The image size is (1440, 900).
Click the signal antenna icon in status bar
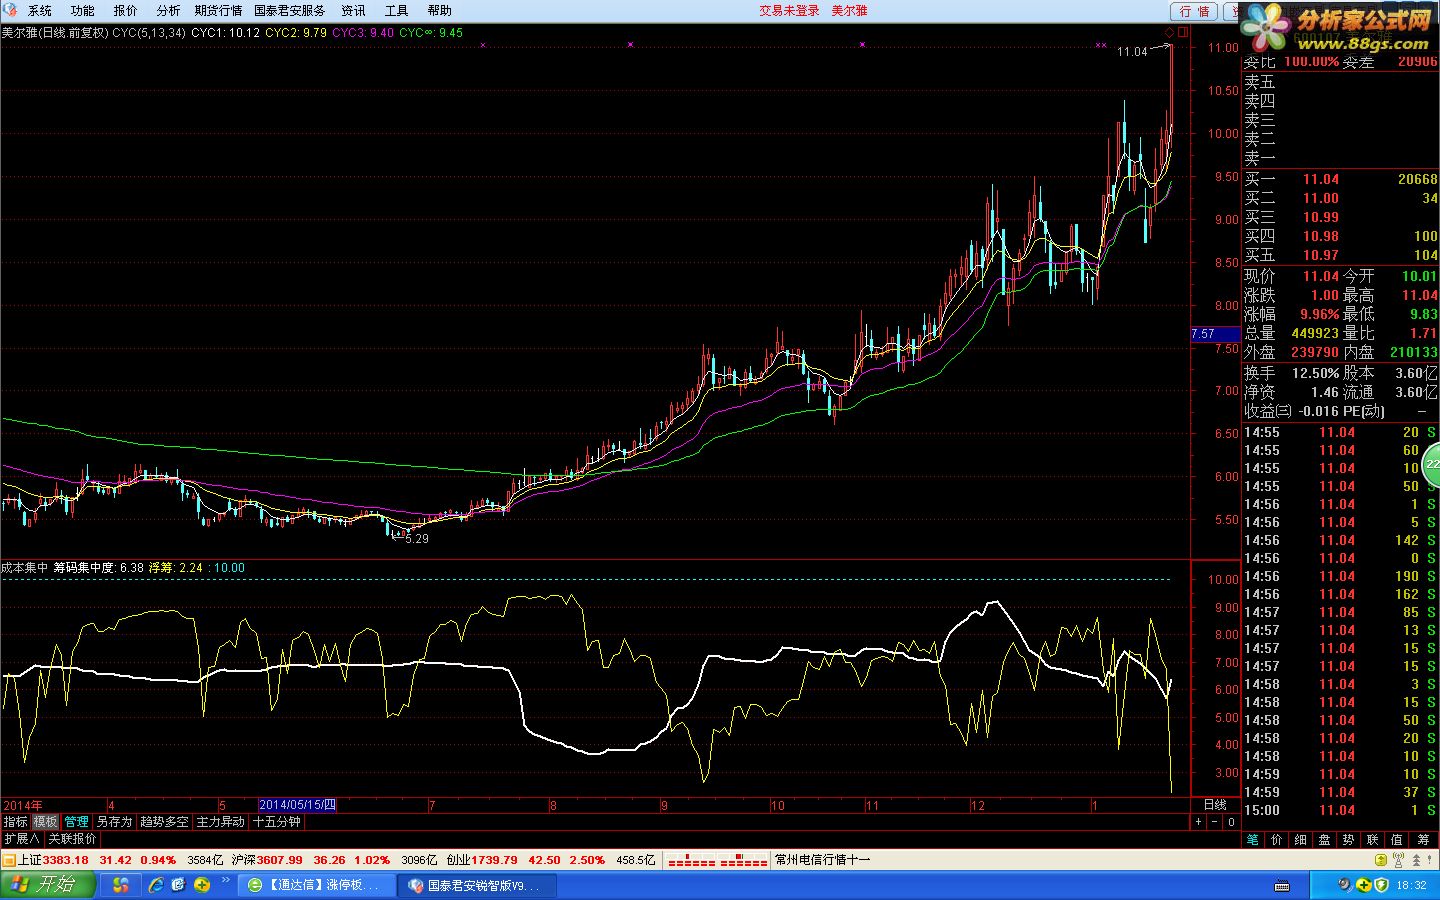pyautogui.click(x=1400, y=859)
